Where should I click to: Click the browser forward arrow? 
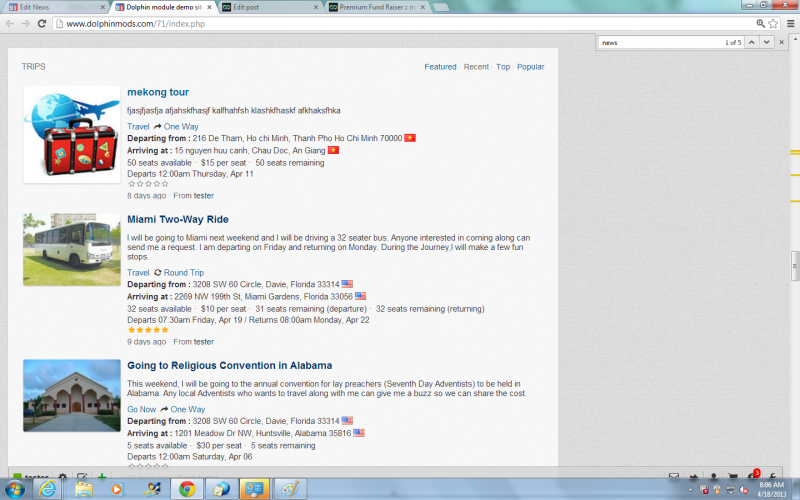coord(26,23)
